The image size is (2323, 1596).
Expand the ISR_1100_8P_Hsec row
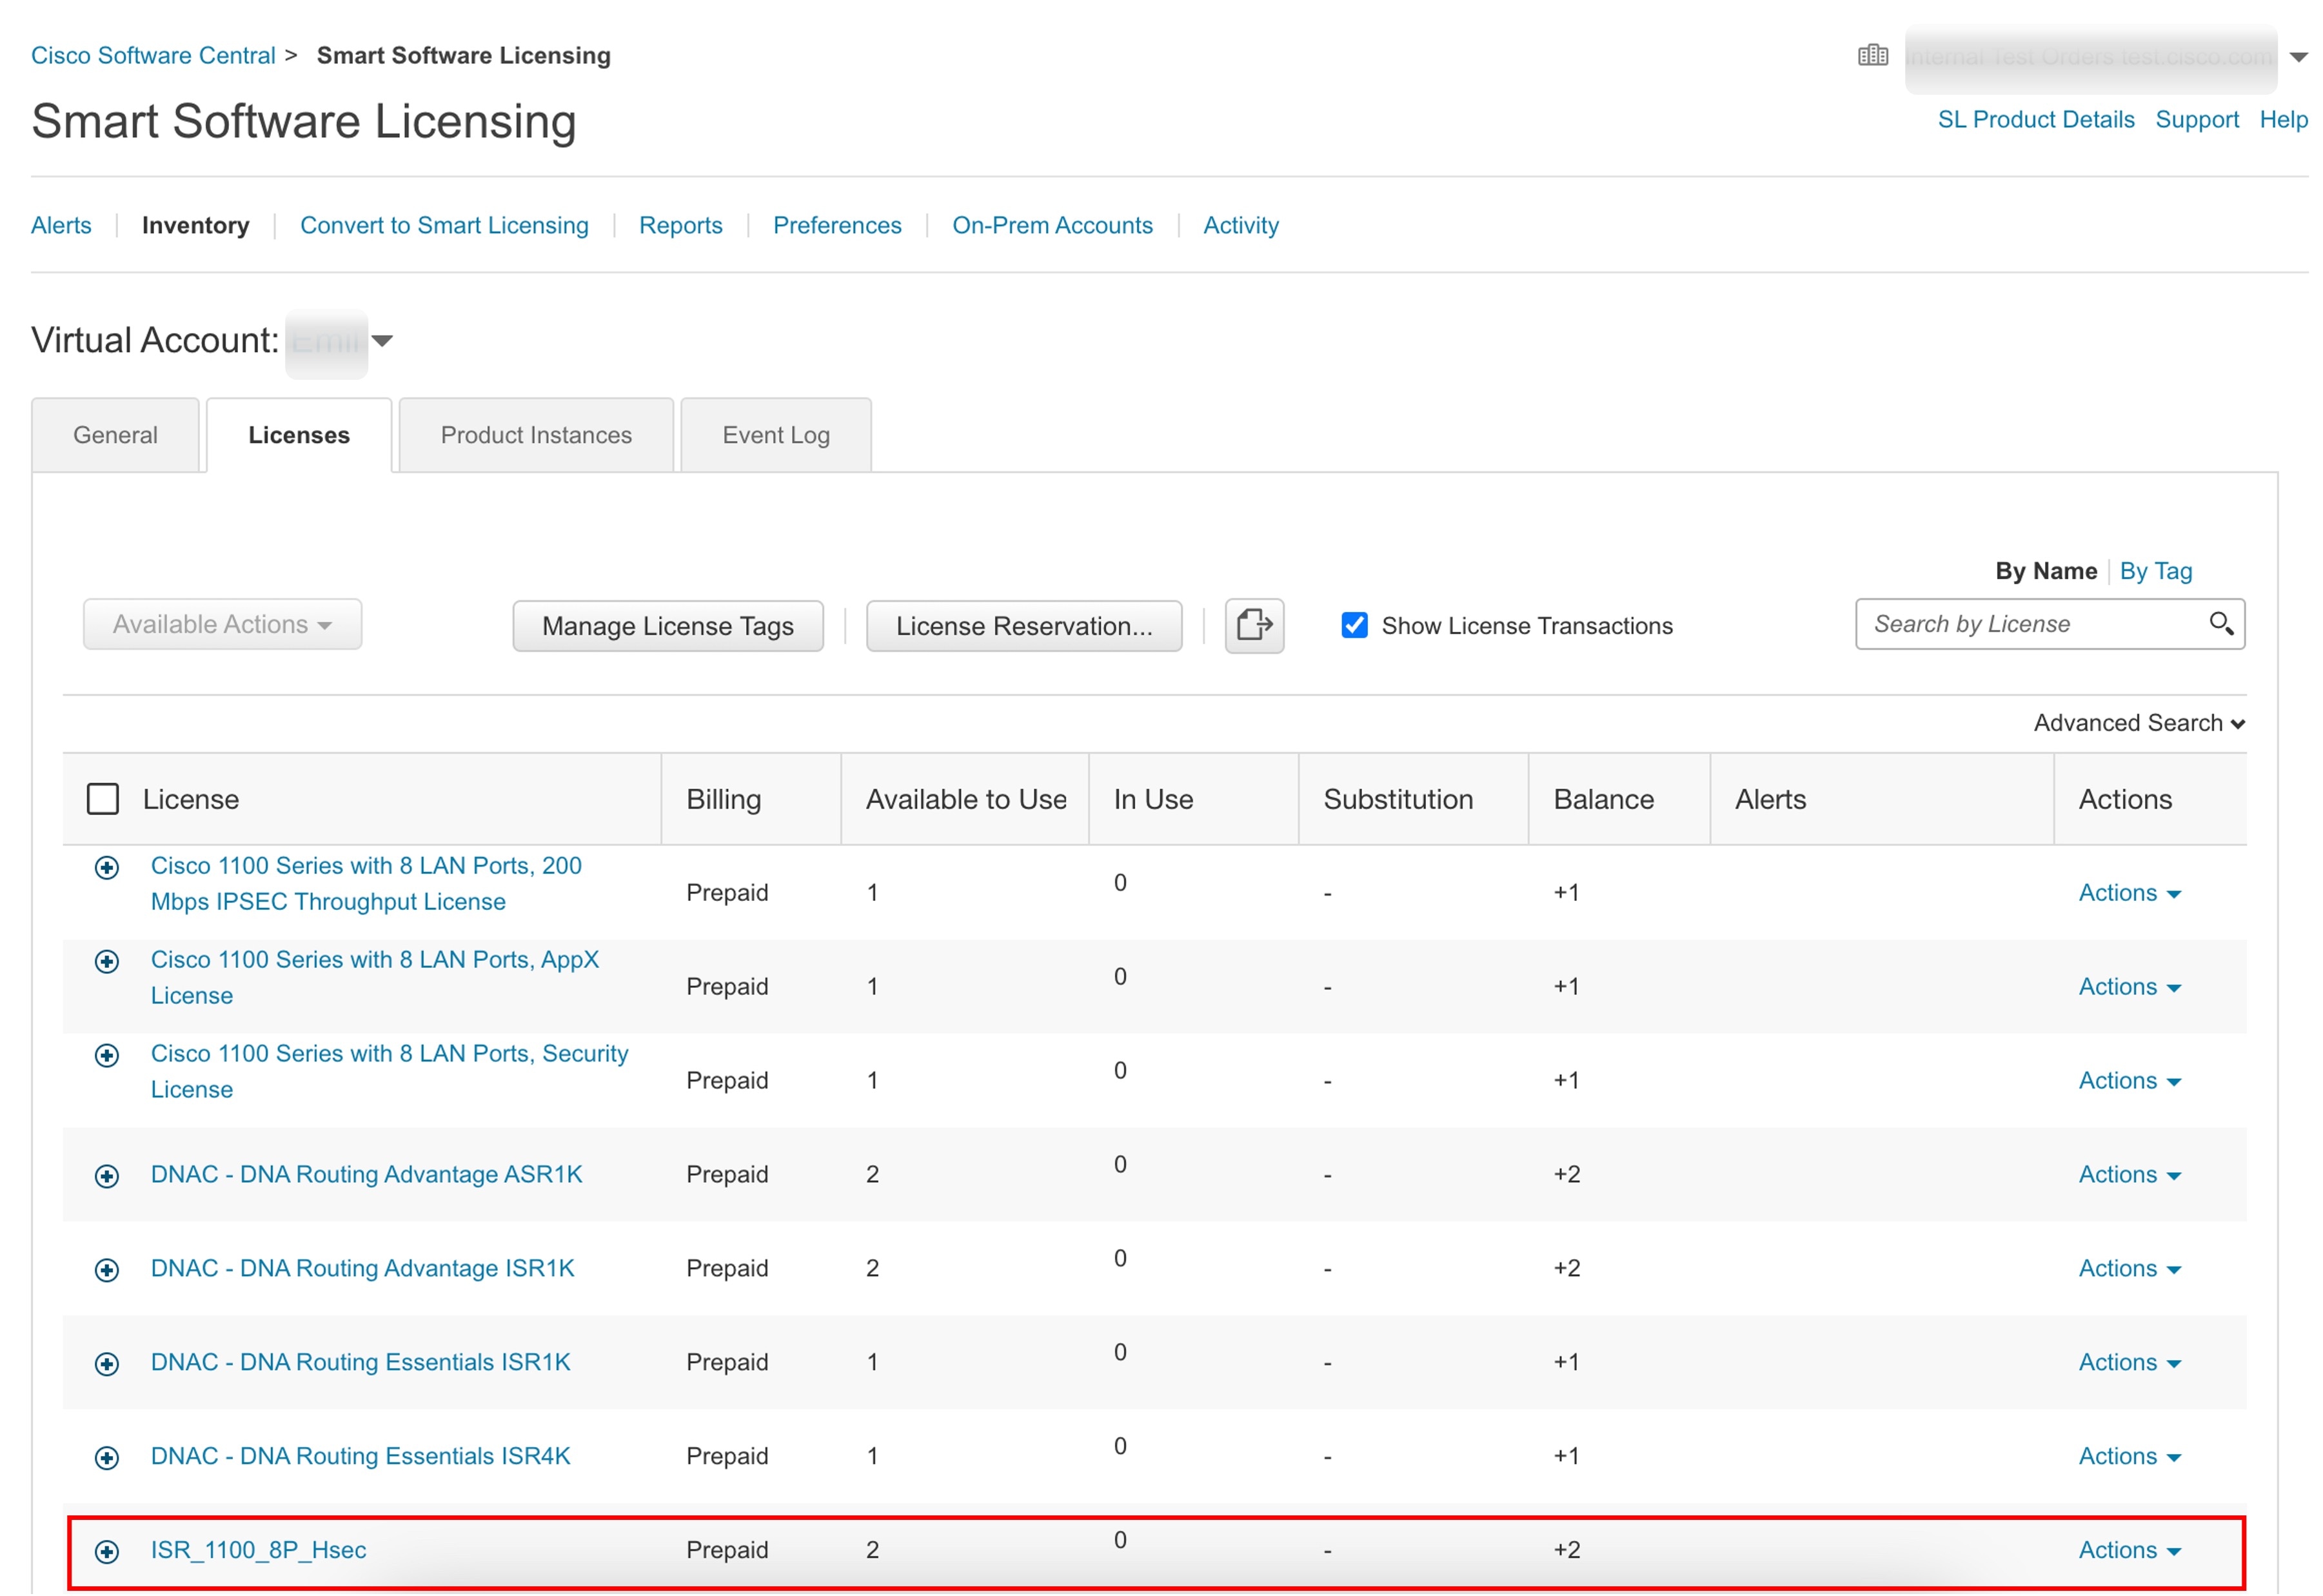coord(107,1551)
